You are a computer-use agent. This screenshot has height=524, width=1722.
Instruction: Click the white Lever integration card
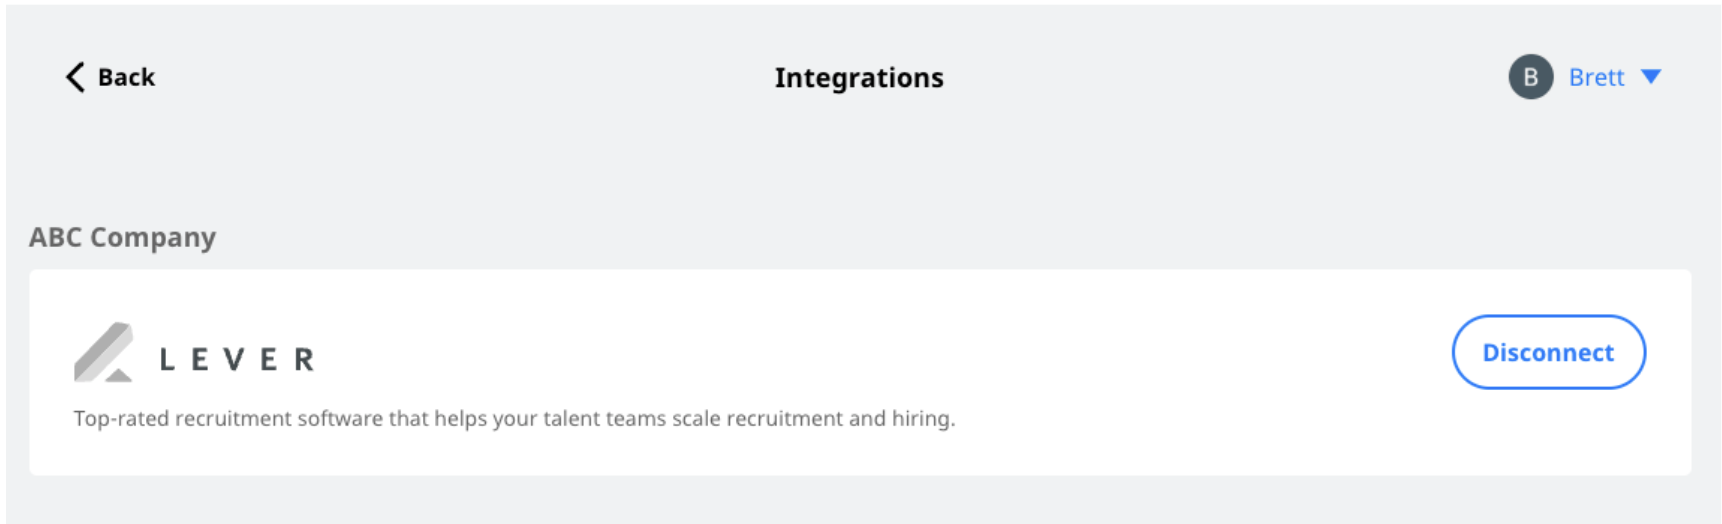(860, 372)
